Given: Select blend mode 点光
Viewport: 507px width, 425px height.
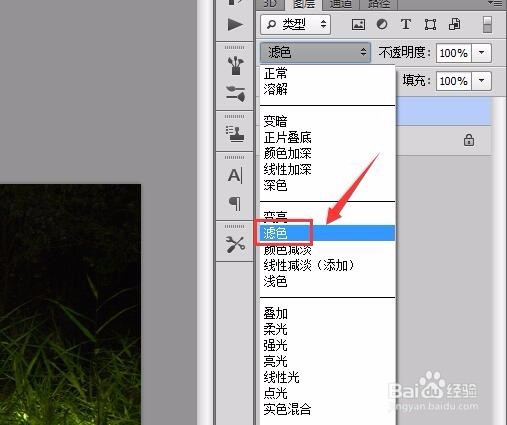Looking at the screenshot, I should pyautogui.click(x=327, y=393).
